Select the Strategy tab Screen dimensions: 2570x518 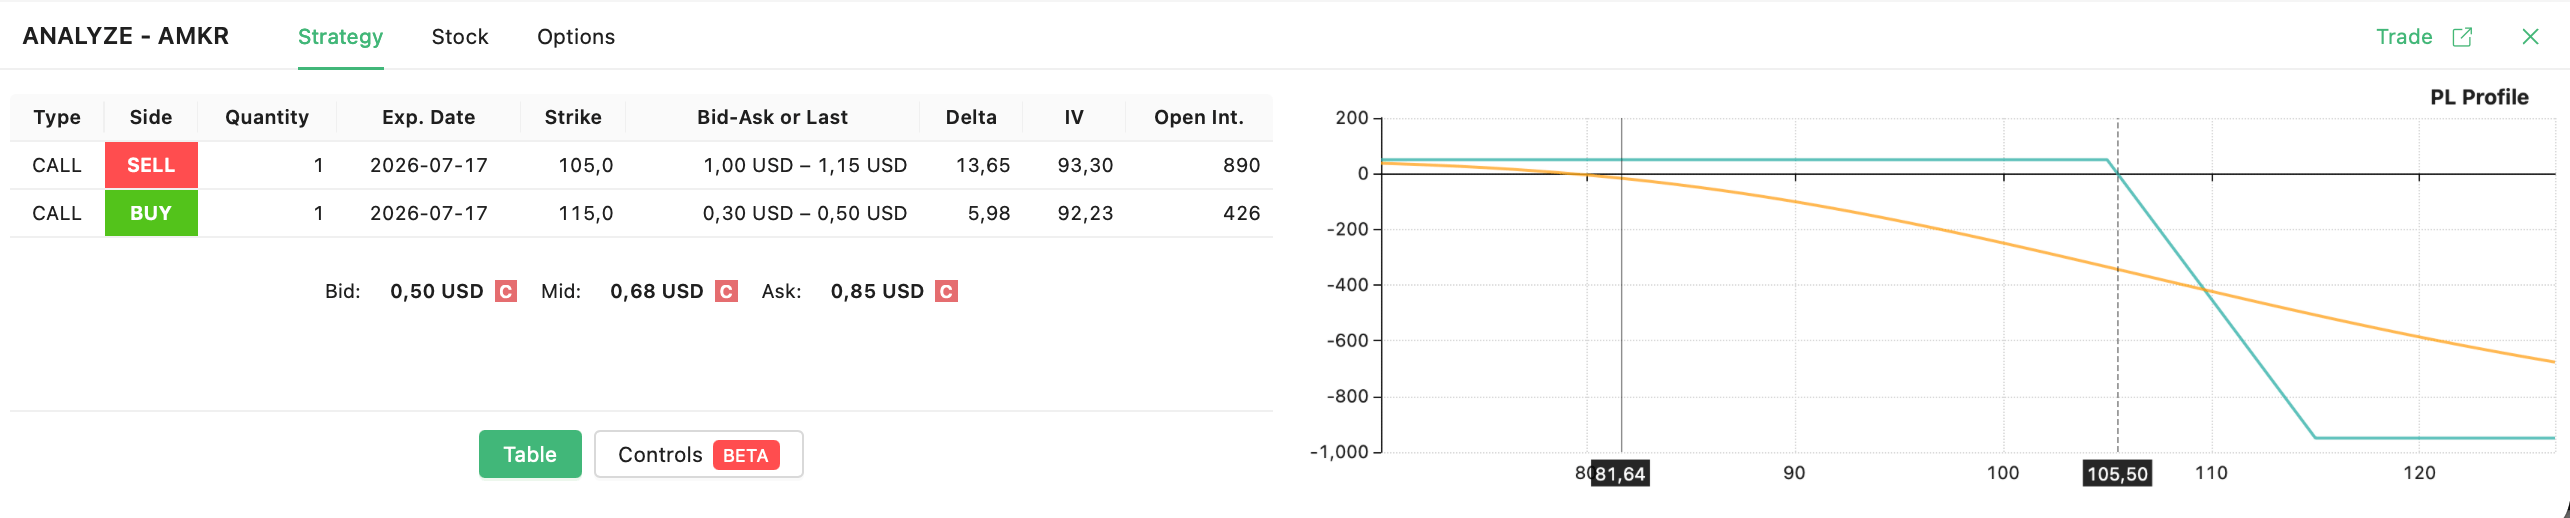tap(340, 37)
